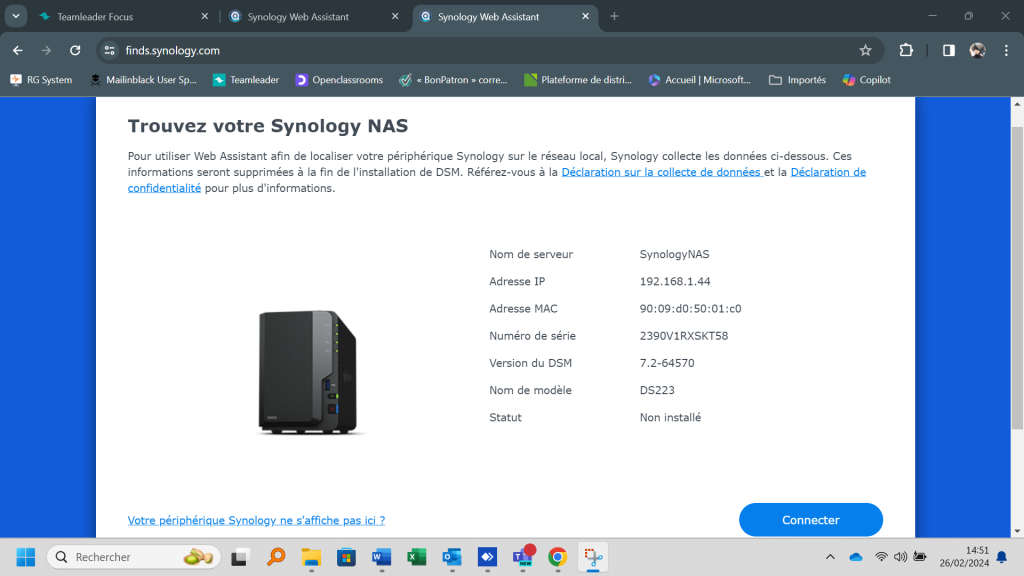Reload the page with the refresh icon
This screenshot has height=576, width=1024.
coord(75,50)
